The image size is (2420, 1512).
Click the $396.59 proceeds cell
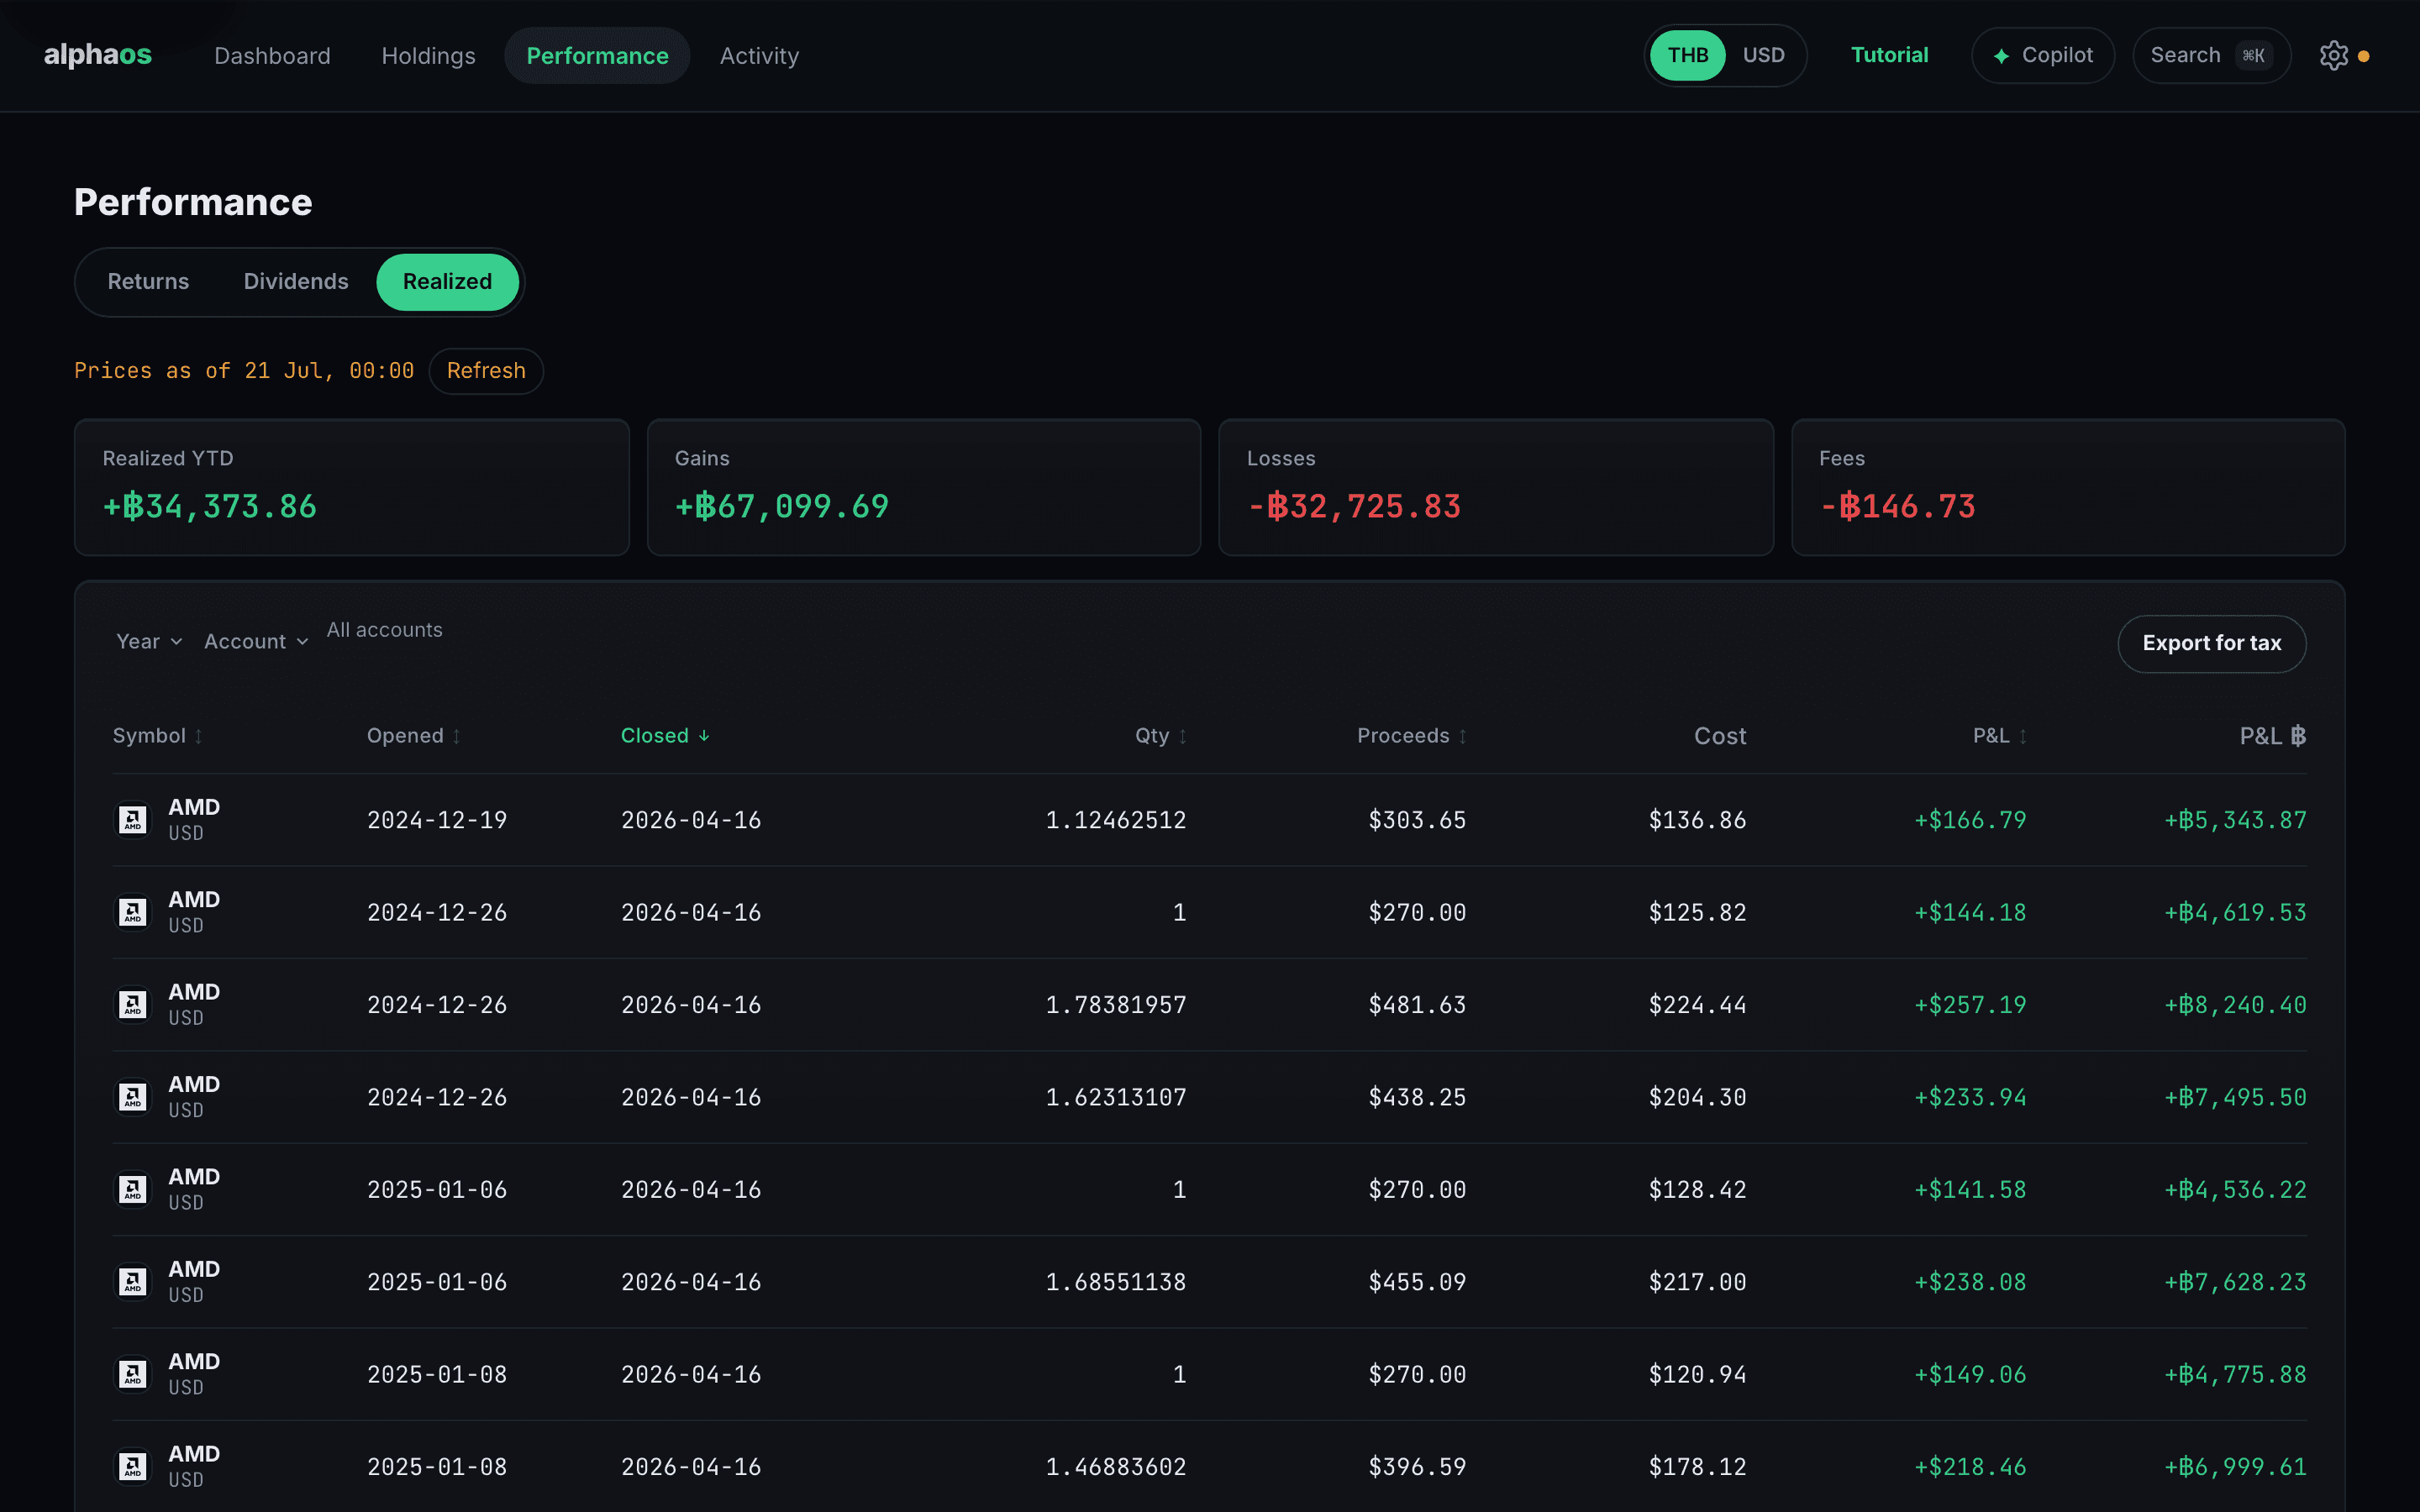point(1417,1467)
